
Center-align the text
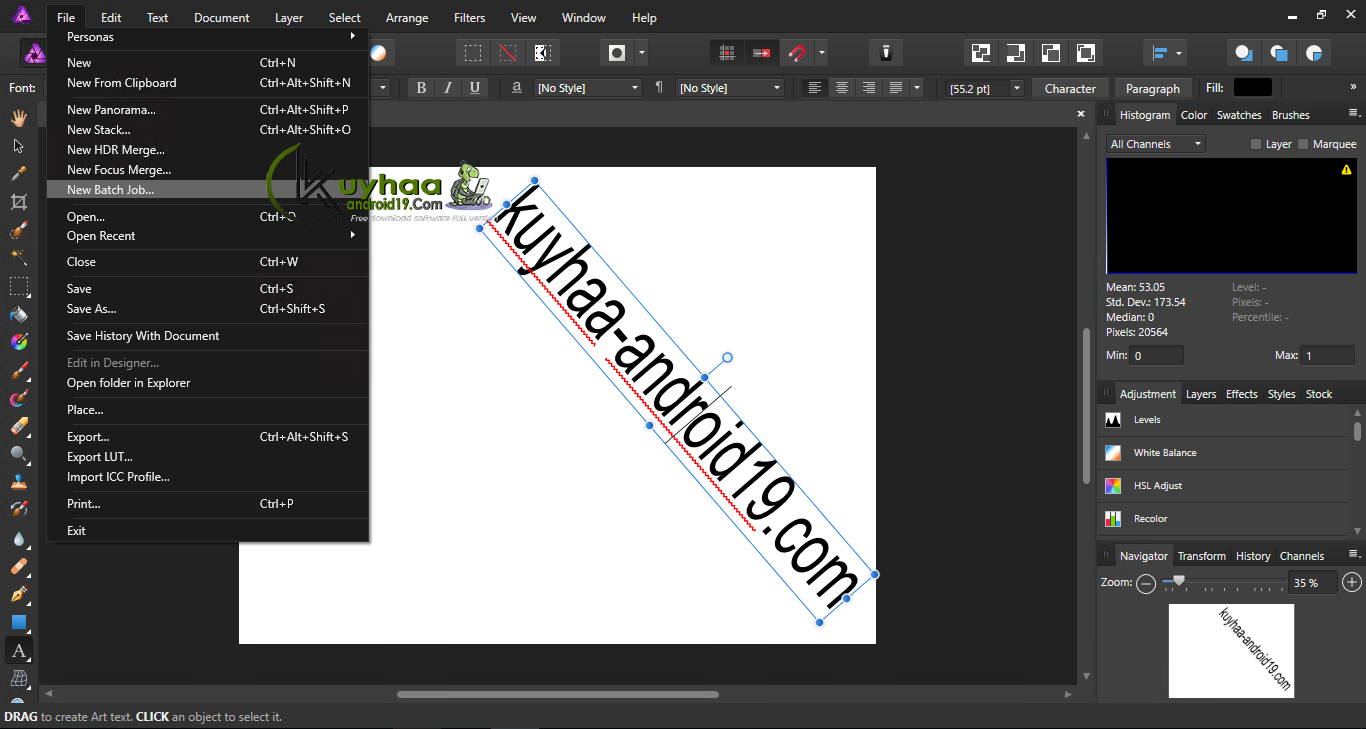842,88
